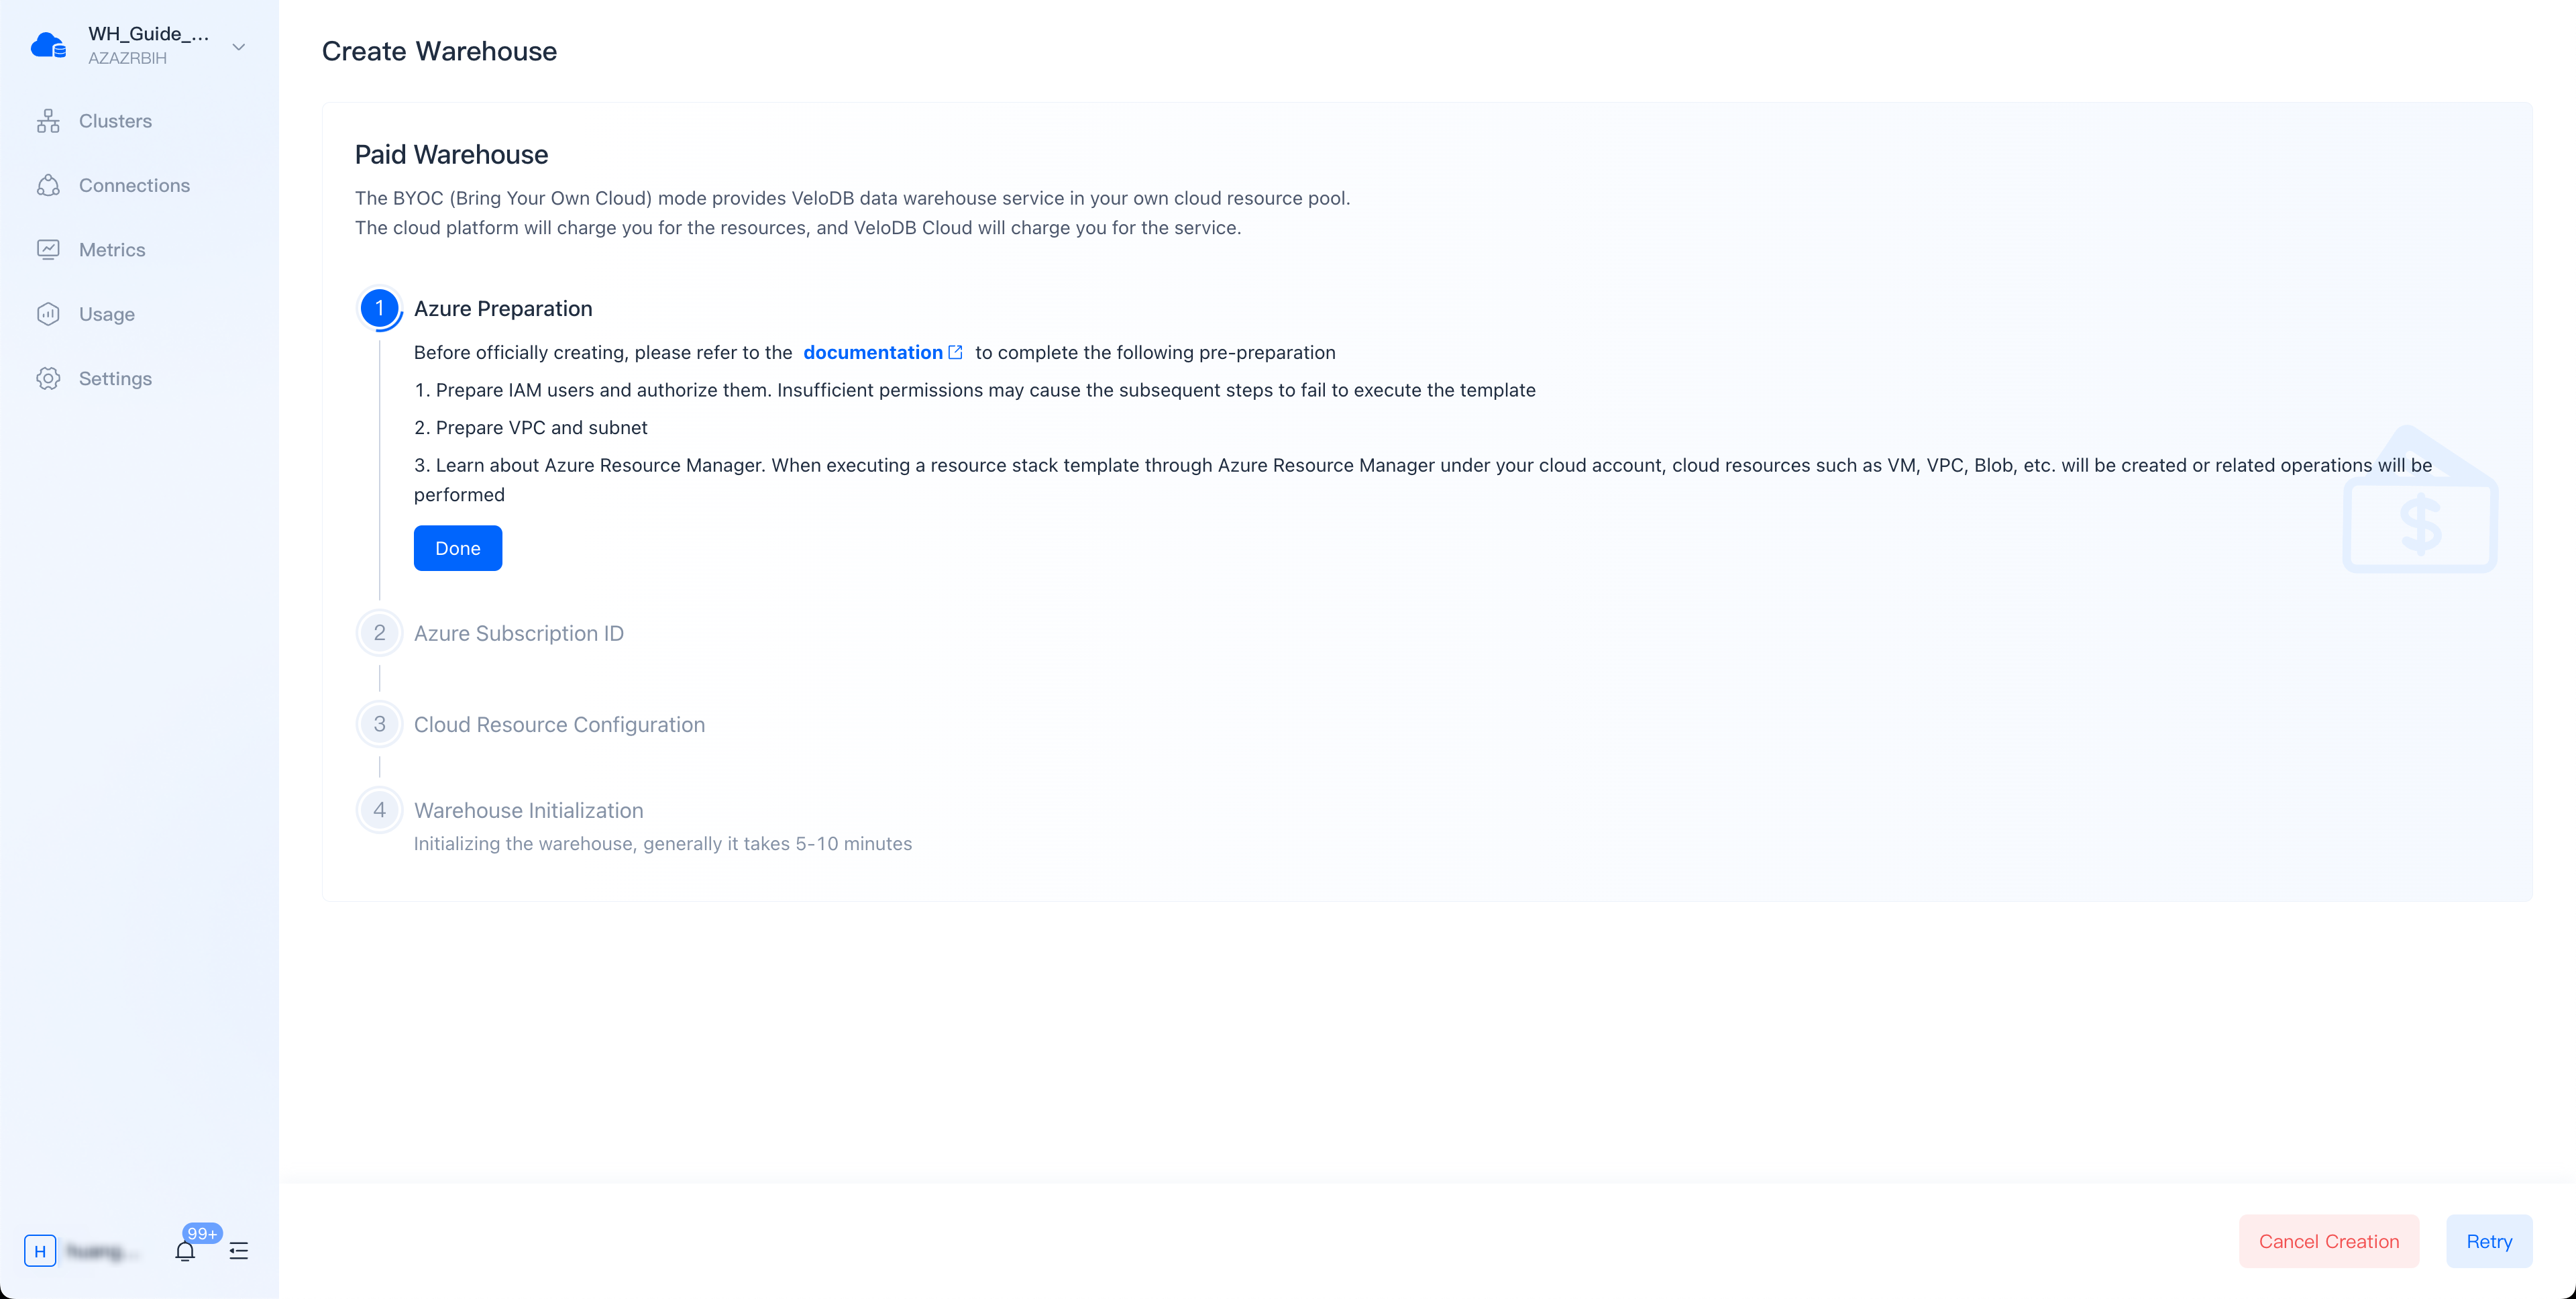
Task: Click the VeloDB cloud logo icon
Action: click(48, 46)
